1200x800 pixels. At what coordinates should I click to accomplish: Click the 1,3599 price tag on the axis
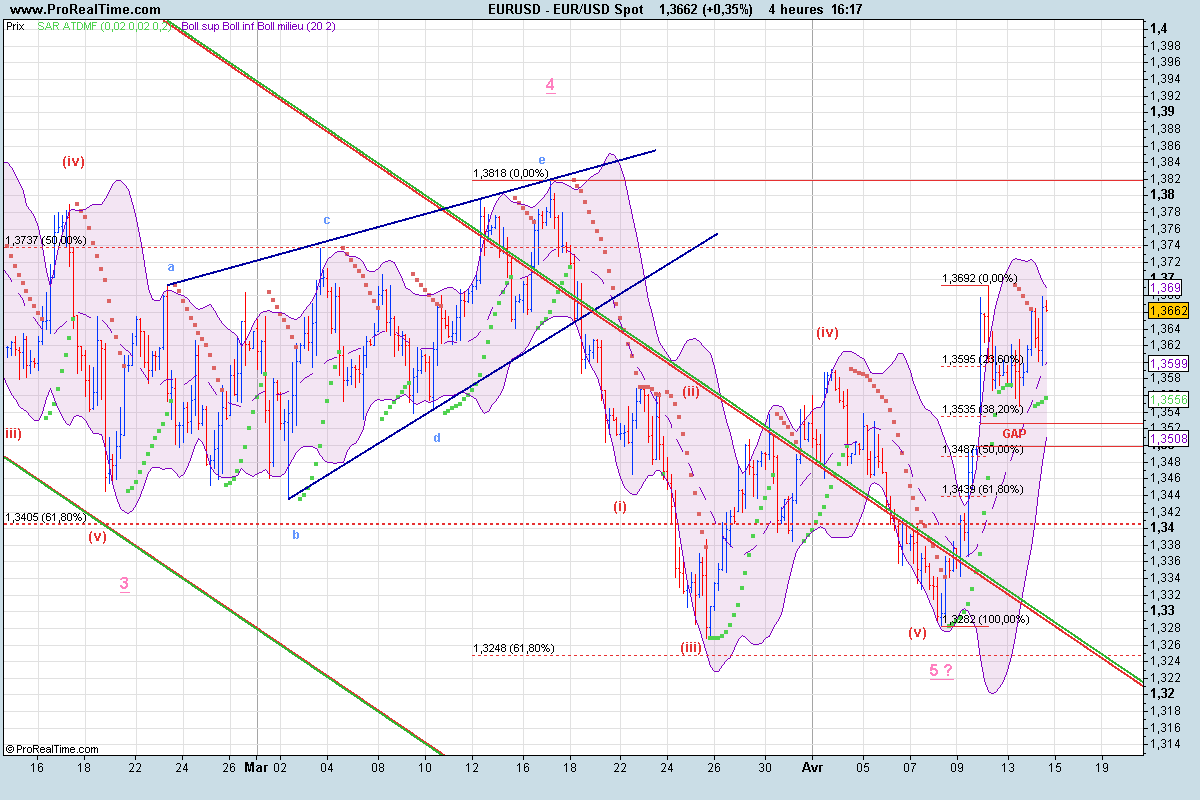[x=1169, y=364]
